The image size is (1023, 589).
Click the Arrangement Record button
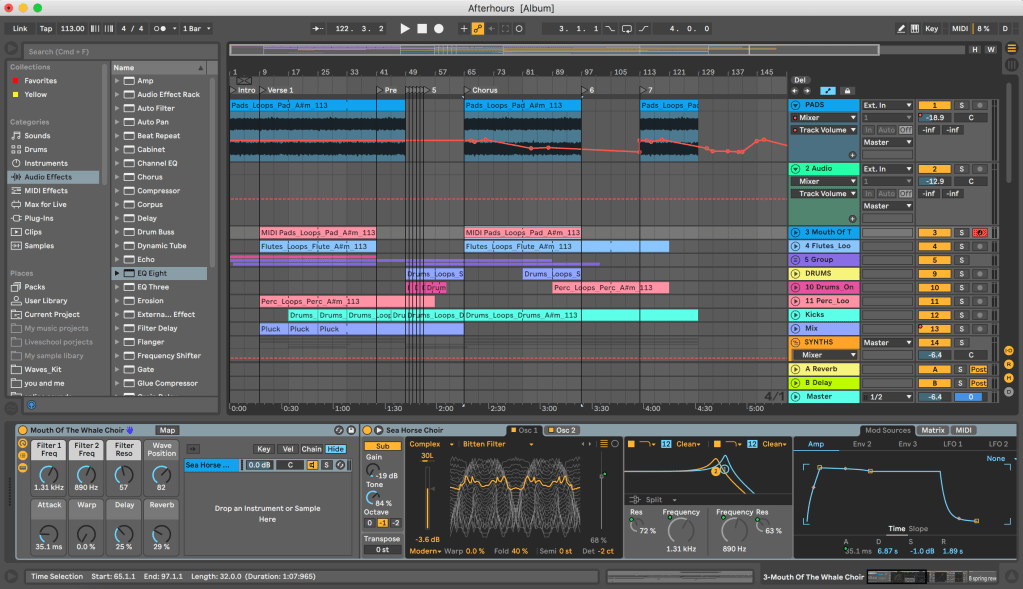pyautogui.click(x=439, y=28)
